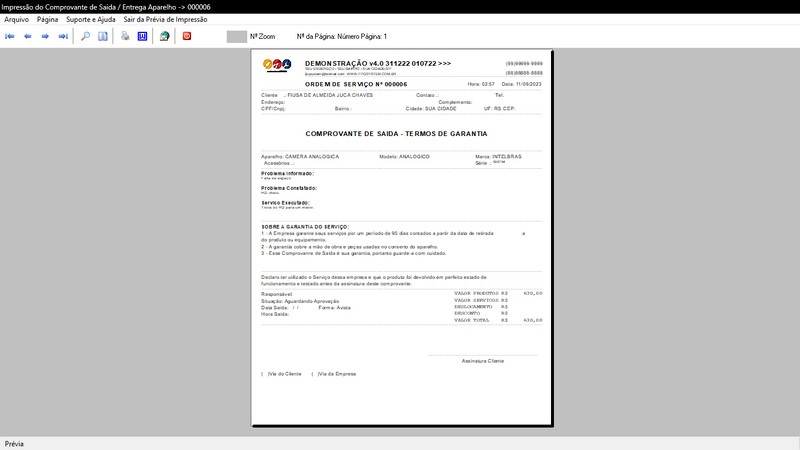Click the magnifier zoom icon
Image resolution: width=800 pixels, height=450 pixels.
tap(85, 36)
